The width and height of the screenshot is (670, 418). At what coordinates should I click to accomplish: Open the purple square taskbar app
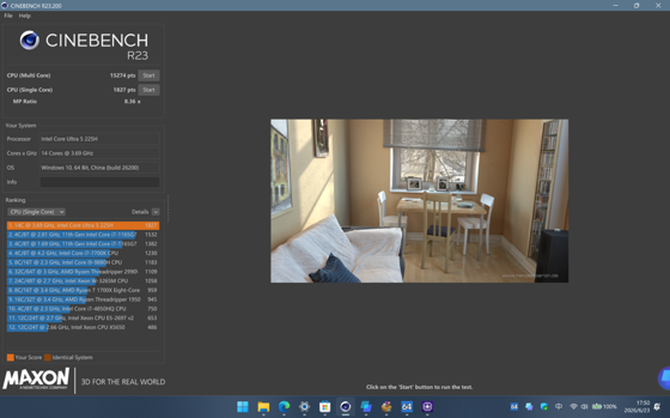tap(427, 406)
